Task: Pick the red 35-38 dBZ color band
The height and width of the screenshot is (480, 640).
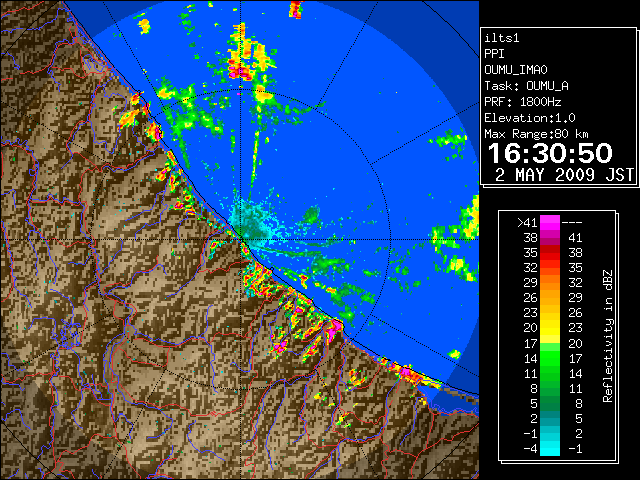Action: (550, 253)
